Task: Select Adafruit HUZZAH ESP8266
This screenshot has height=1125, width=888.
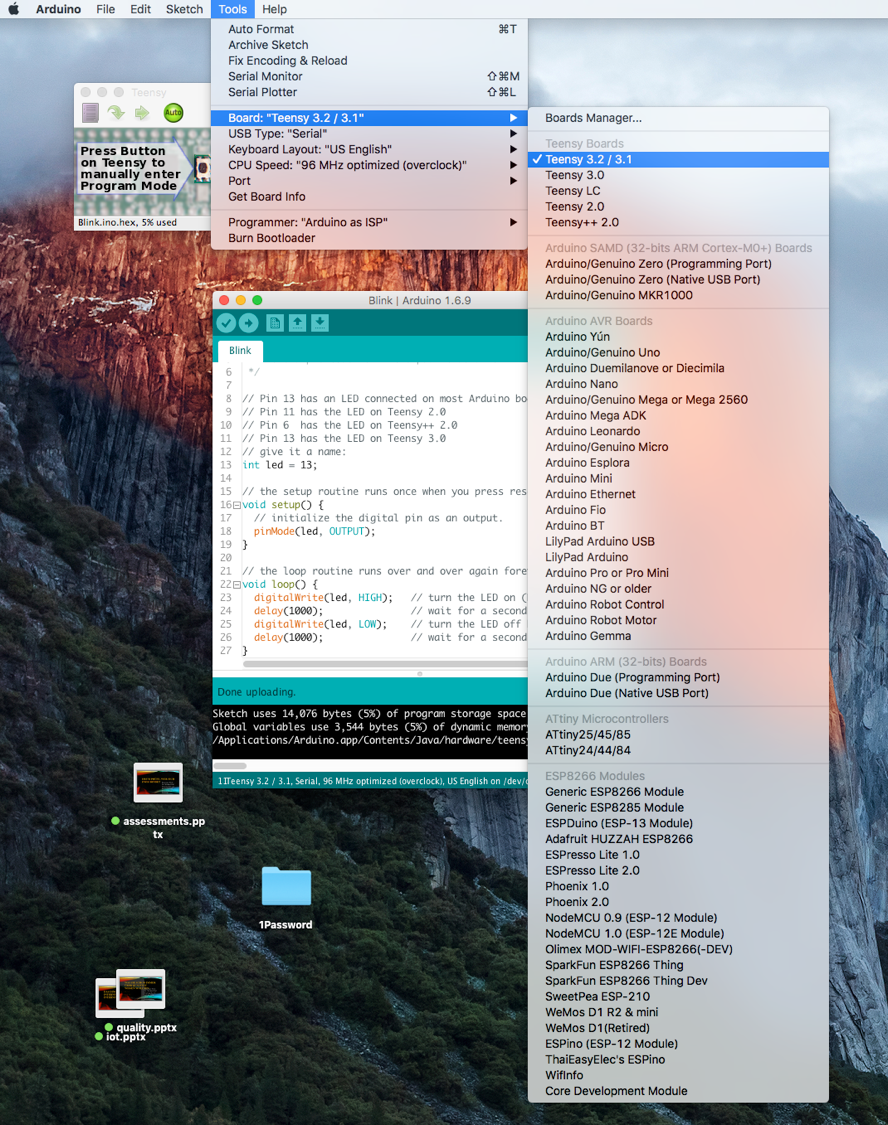Action: (x=679, y=839)
